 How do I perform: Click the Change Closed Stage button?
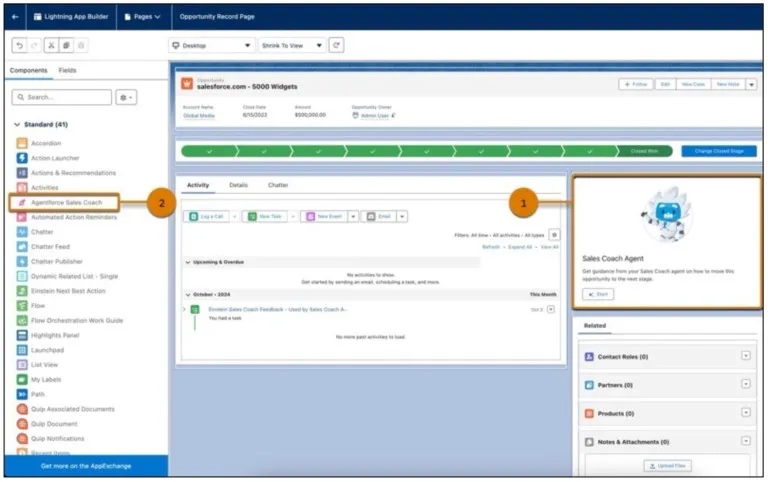coord(719,151)
